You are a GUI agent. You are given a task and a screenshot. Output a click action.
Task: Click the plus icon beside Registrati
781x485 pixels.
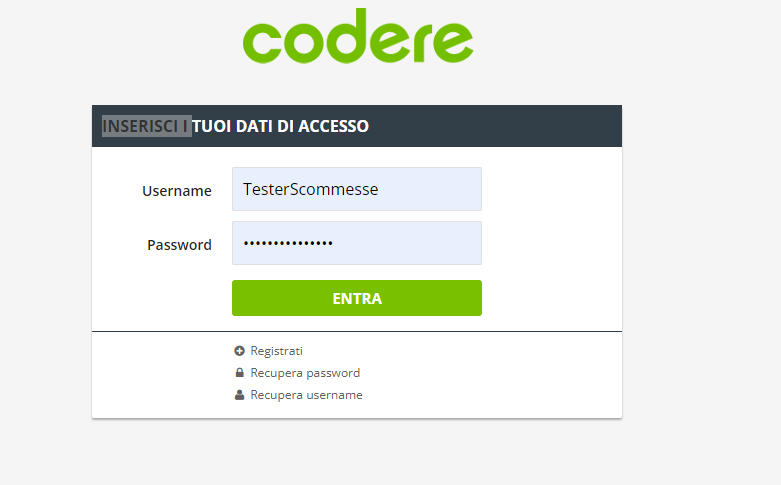click(239, 351)
